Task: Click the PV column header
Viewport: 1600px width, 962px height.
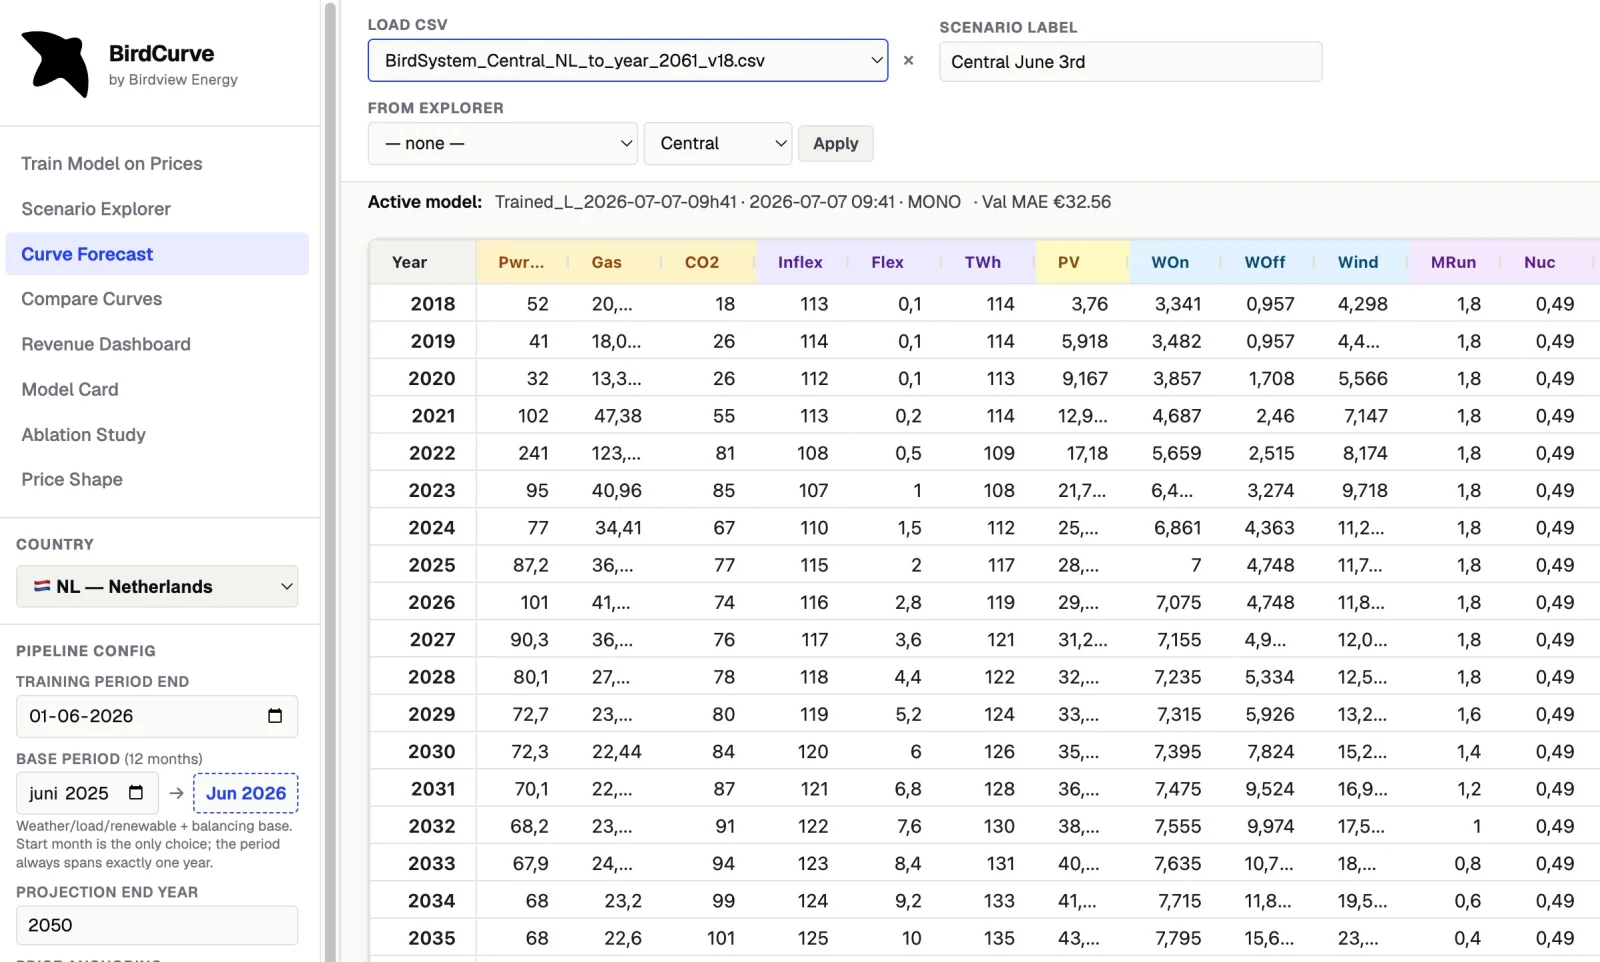Action: (x=1083, y=262)
